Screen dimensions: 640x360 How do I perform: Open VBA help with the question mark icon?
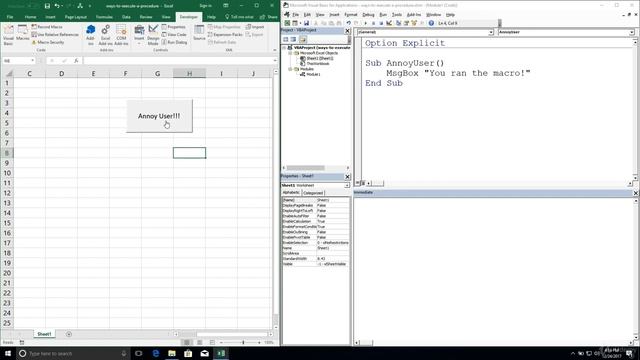(431, 23)
